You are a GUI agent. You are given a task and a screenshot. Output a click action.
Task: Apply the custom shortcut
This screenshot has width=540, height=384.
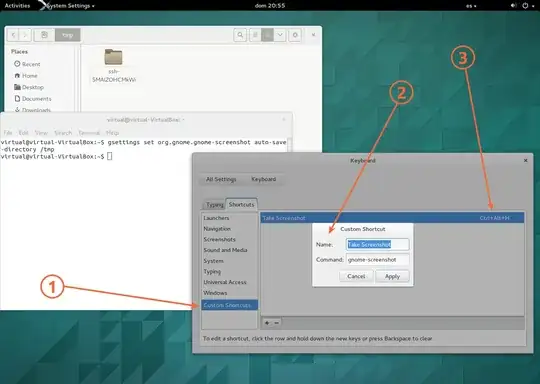[x=392, y=276]
